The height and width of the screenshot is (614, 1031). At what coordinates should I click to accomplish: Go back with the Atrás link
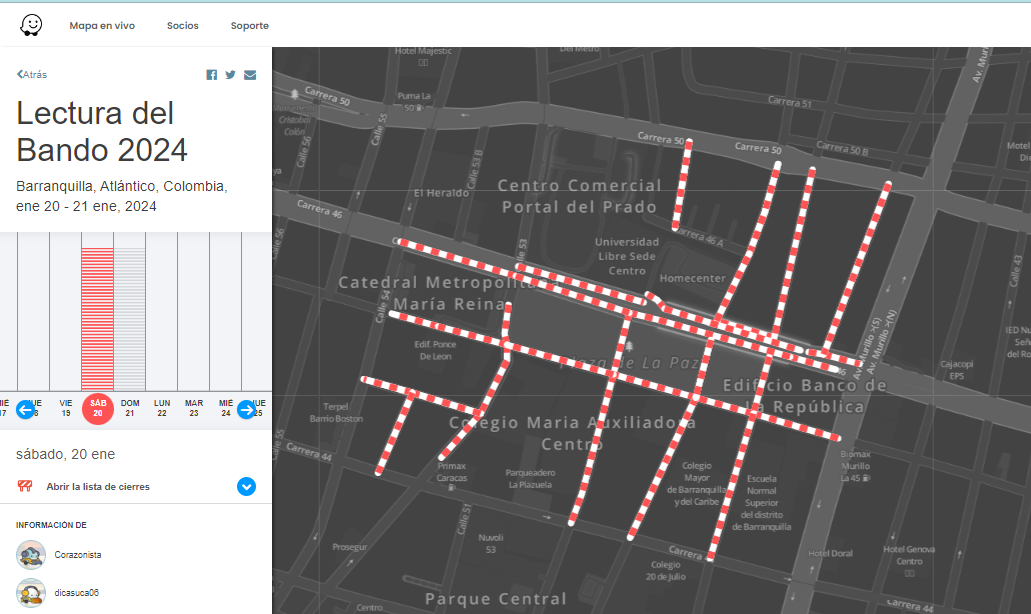(32, 74)
